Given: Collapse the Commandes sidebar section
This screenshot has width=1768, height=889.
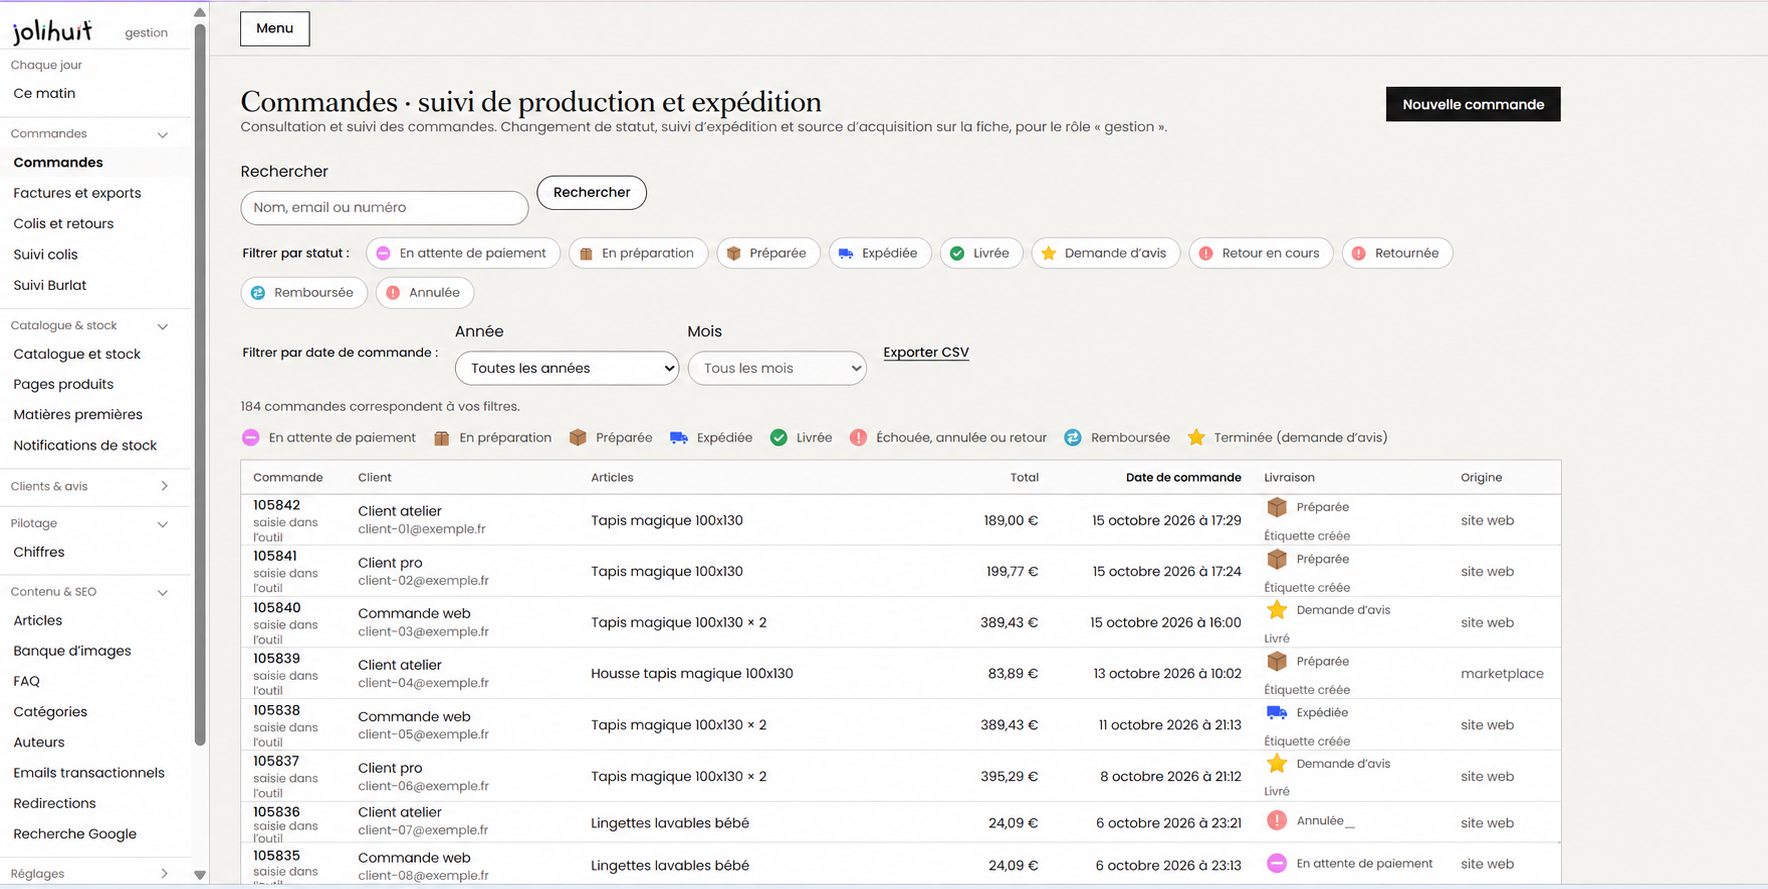Looking at the screenshot, I should [x=162, y=134].
